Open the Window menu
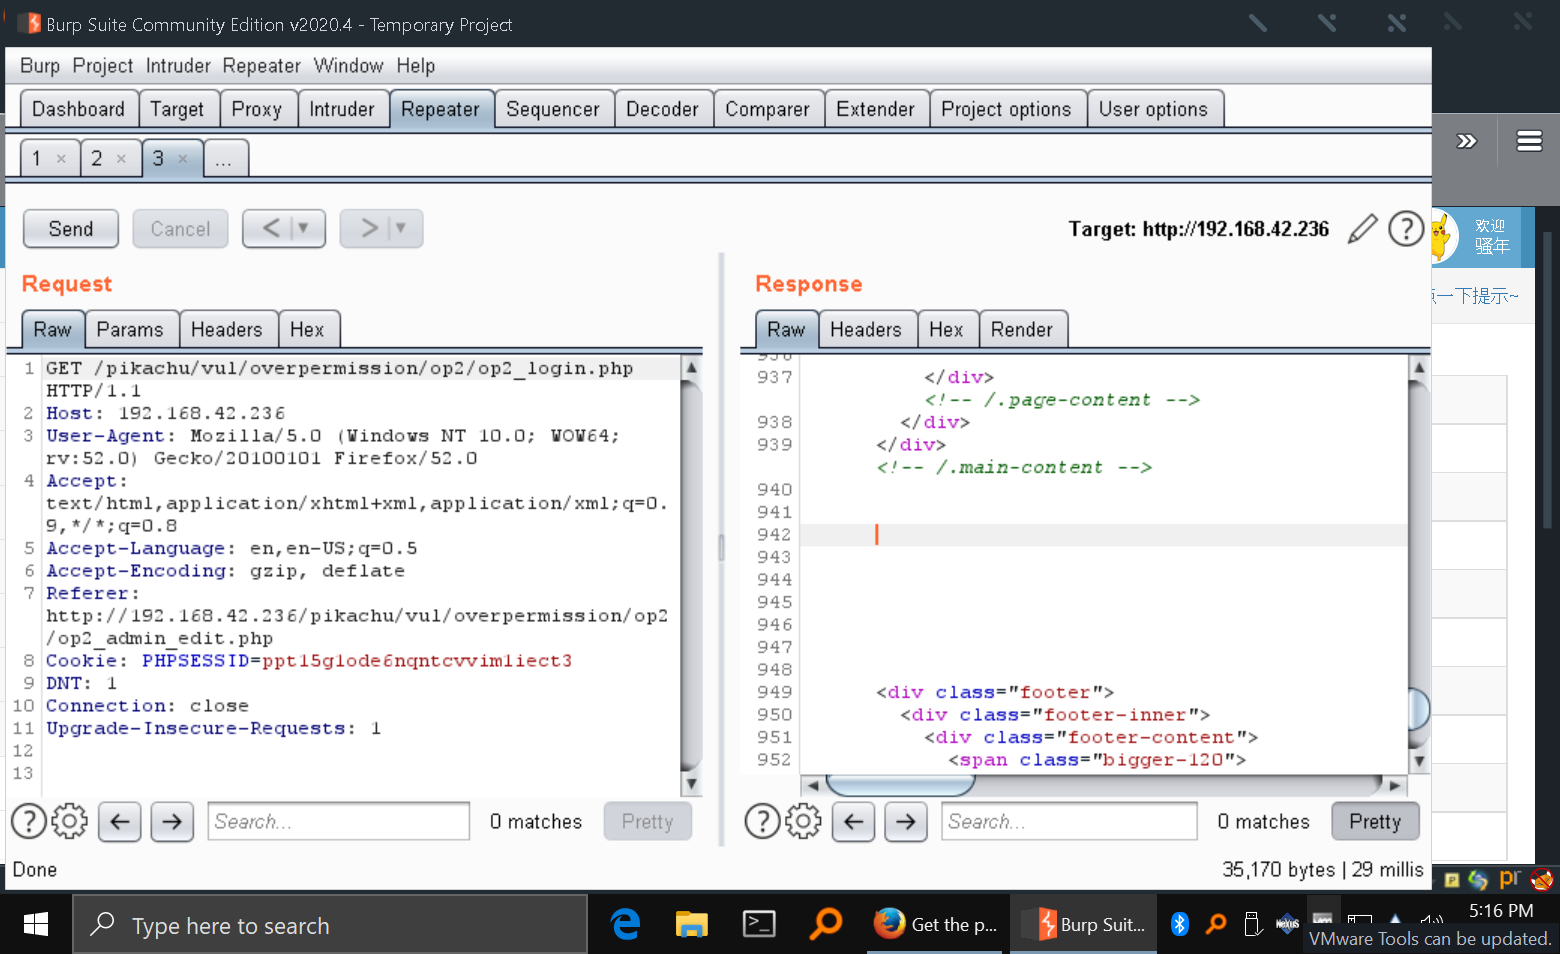This screenshot has height=954, width=1560. 348,66
